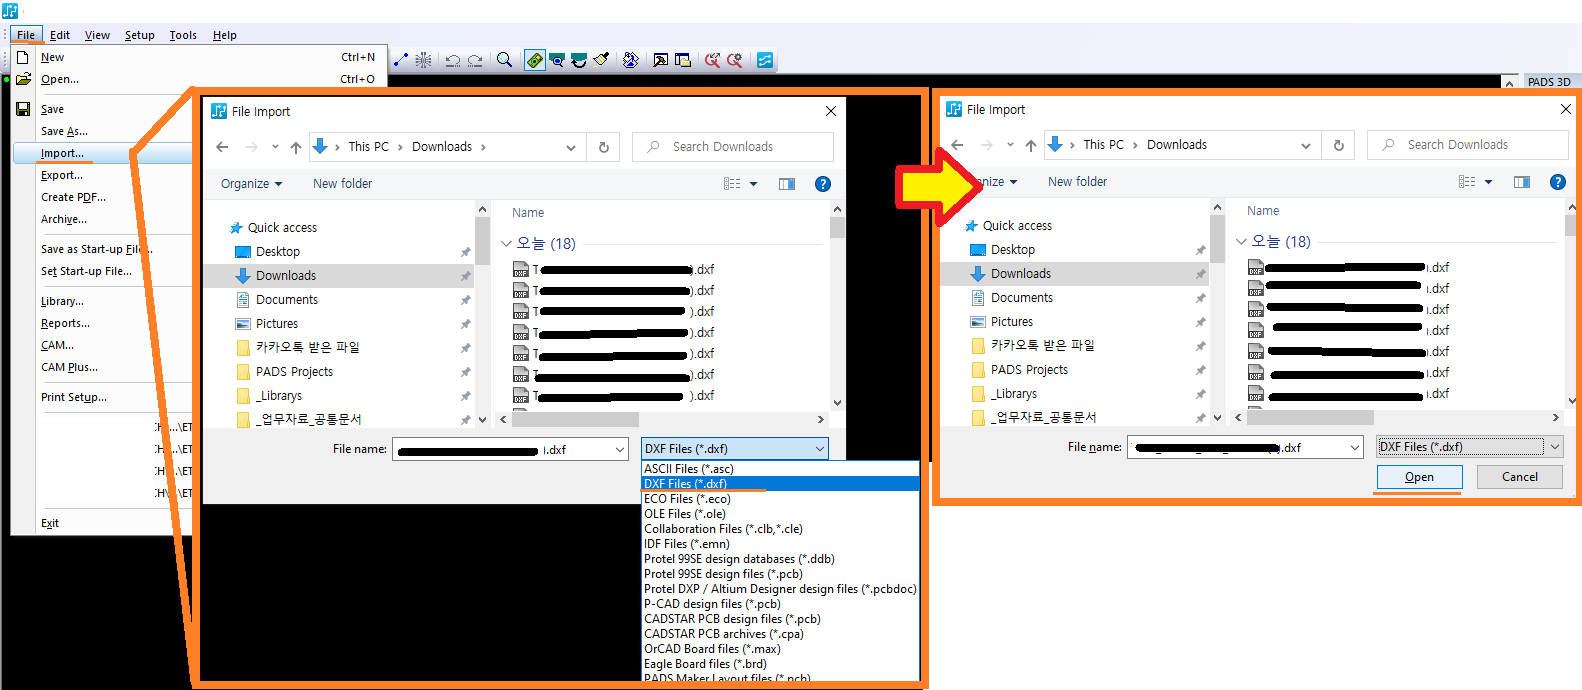Open view options arrow in right dialog
The height and width of the screenshot is (690, 1582).
pyautogui.click(x=1489, y=182)
